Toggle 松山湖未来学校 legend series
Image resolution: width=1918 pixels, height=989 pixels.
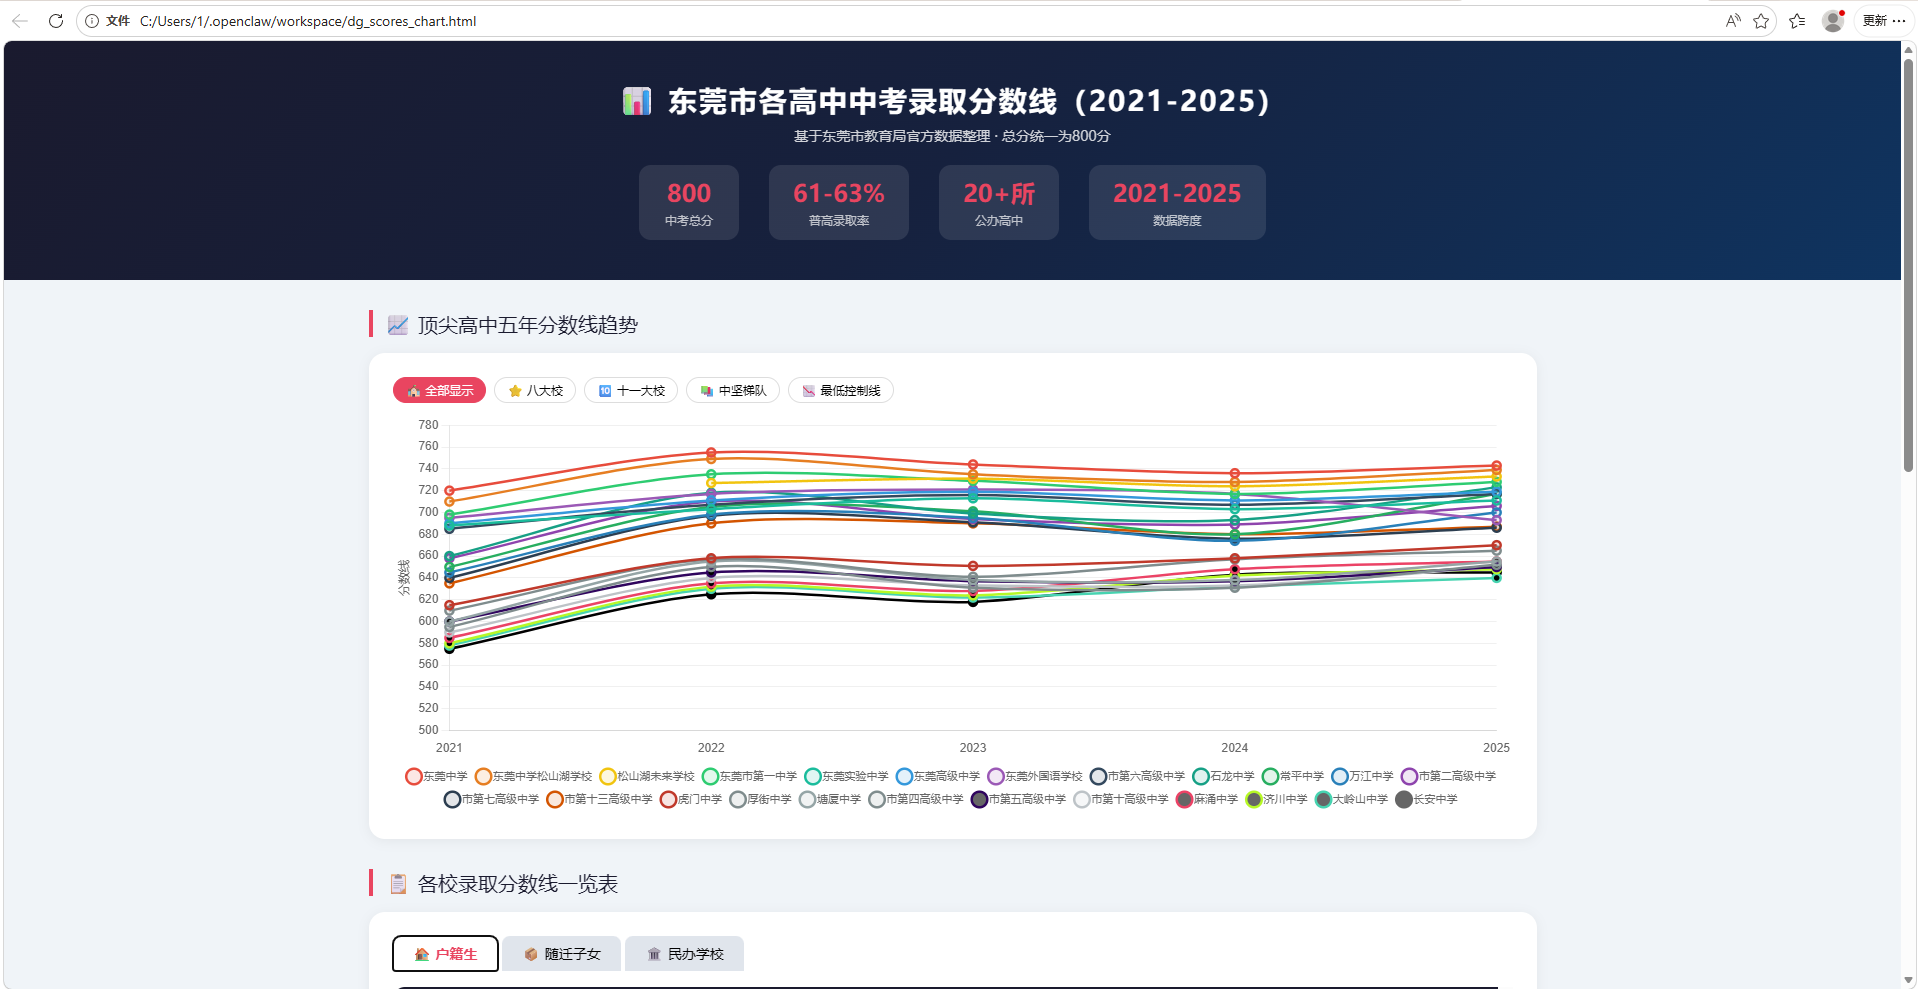pos(647,777)
